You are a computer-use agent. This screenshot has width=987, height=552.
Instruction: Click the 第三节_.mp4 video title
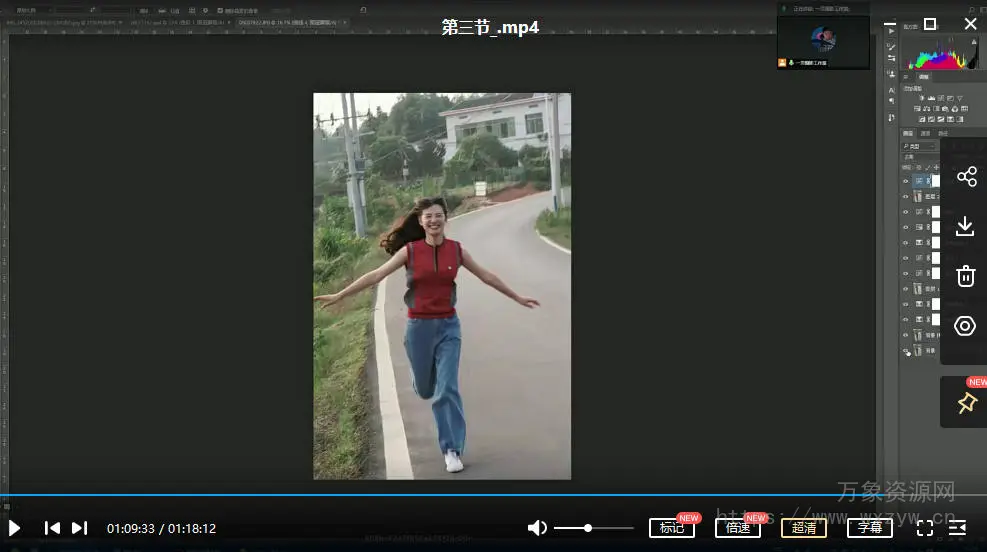(490, 27)
